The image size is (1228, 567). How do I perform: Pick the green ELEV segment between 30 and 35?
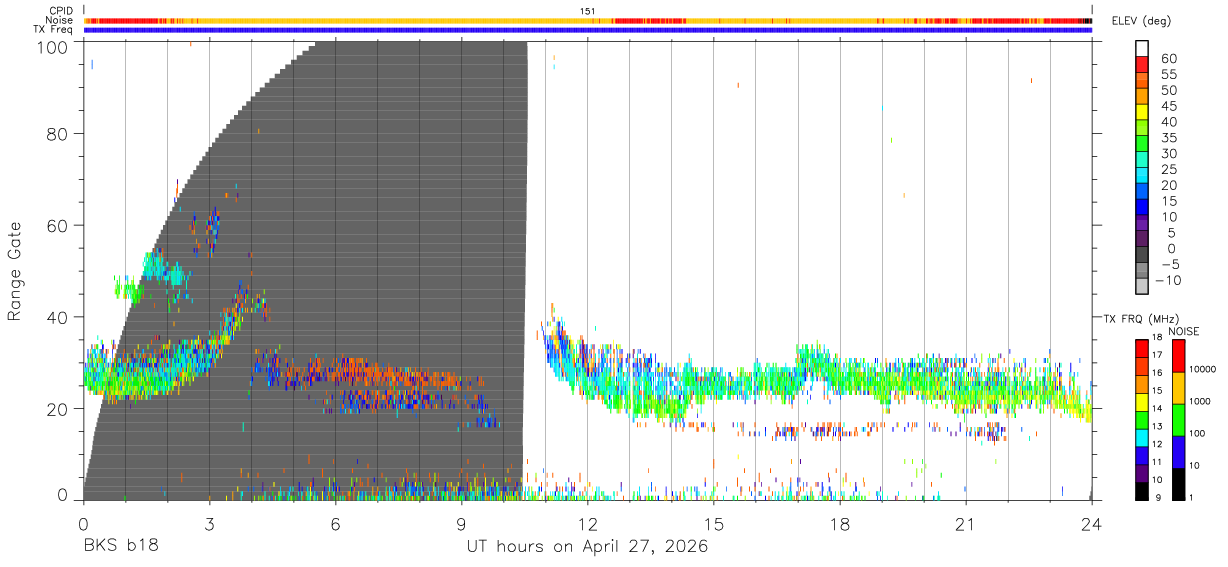[x=1142, y=144]
